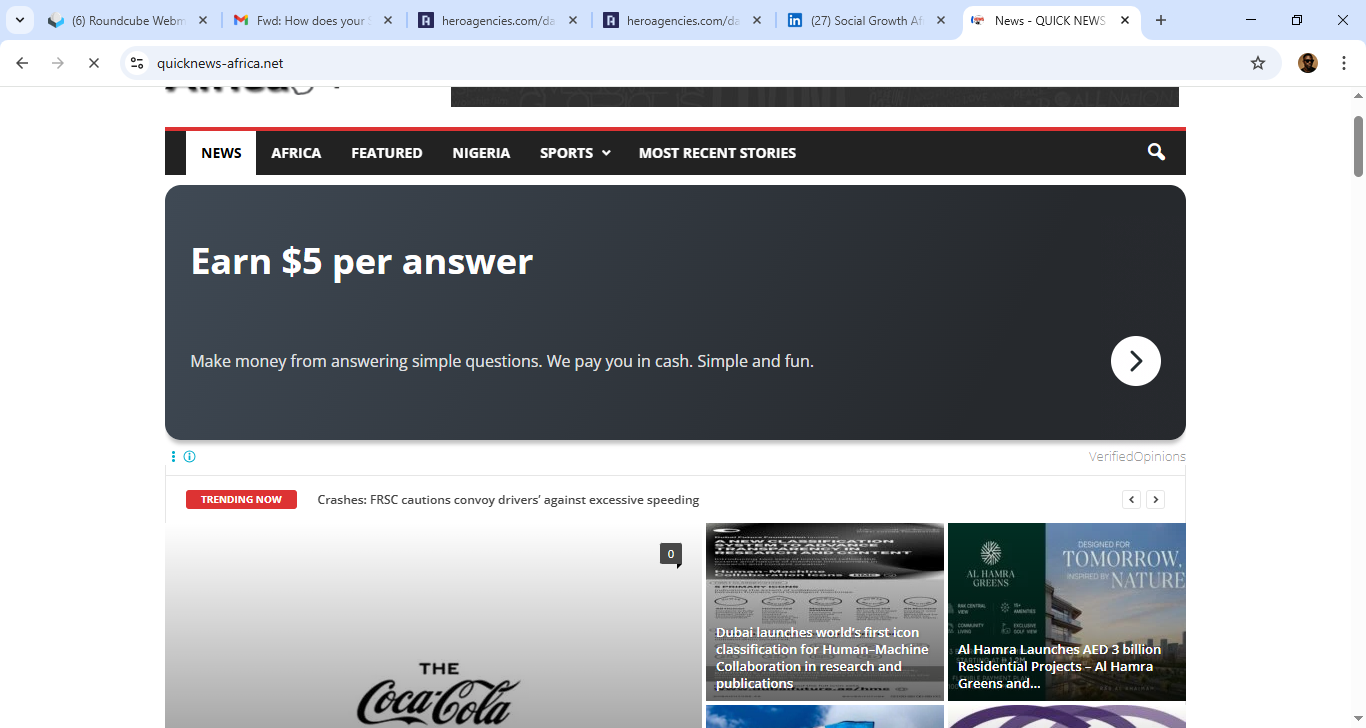Open the Chrome profile avatar
1366x728 pixels.
(x=1308, y=63)
